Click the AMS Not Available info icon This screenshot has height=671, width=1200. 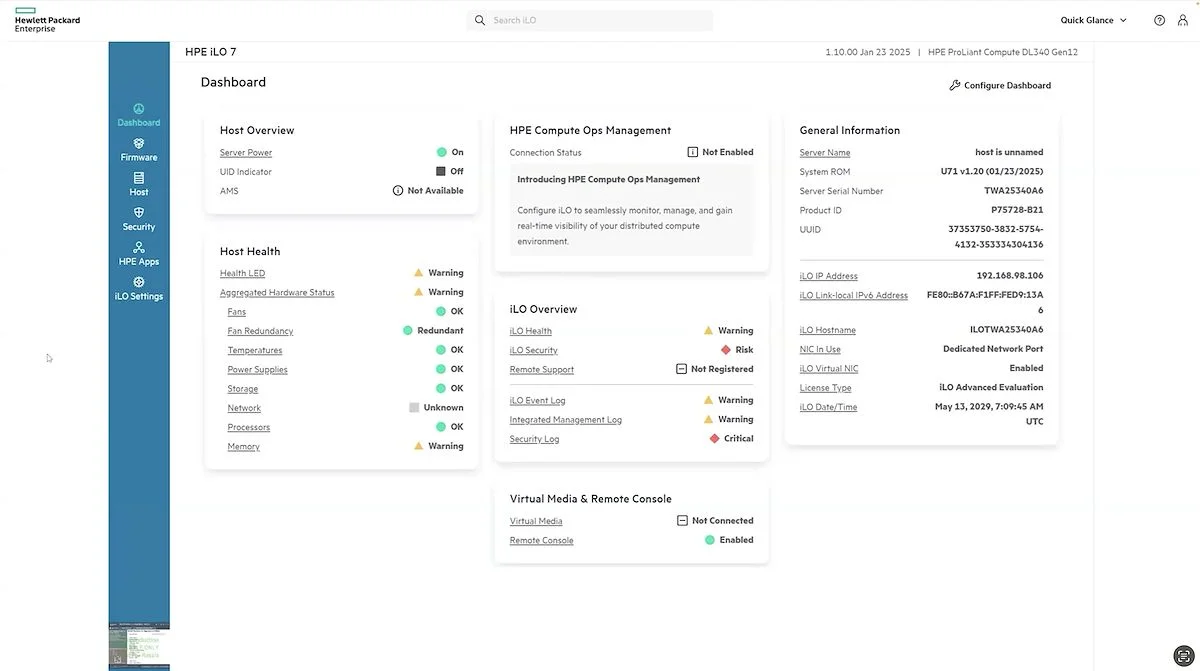click(x=398, y=190)
